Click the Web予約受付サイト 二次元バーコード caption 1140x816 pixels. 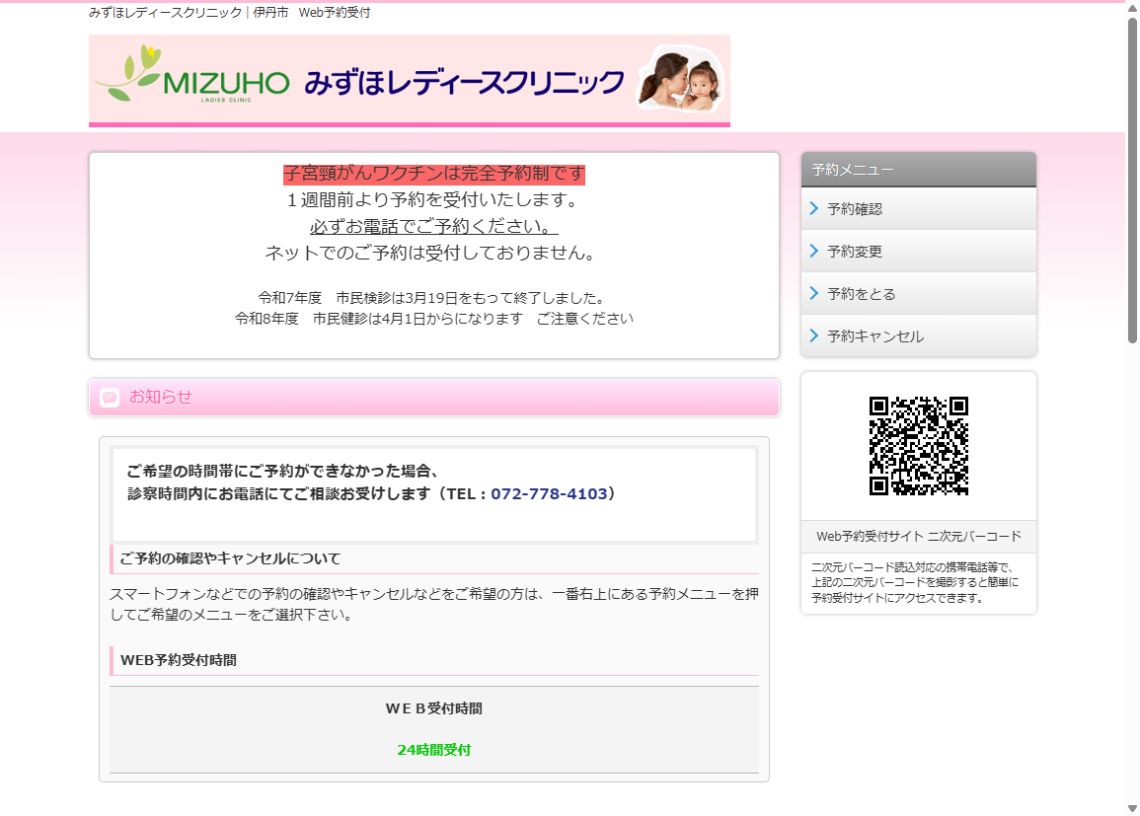pos(918,537)
